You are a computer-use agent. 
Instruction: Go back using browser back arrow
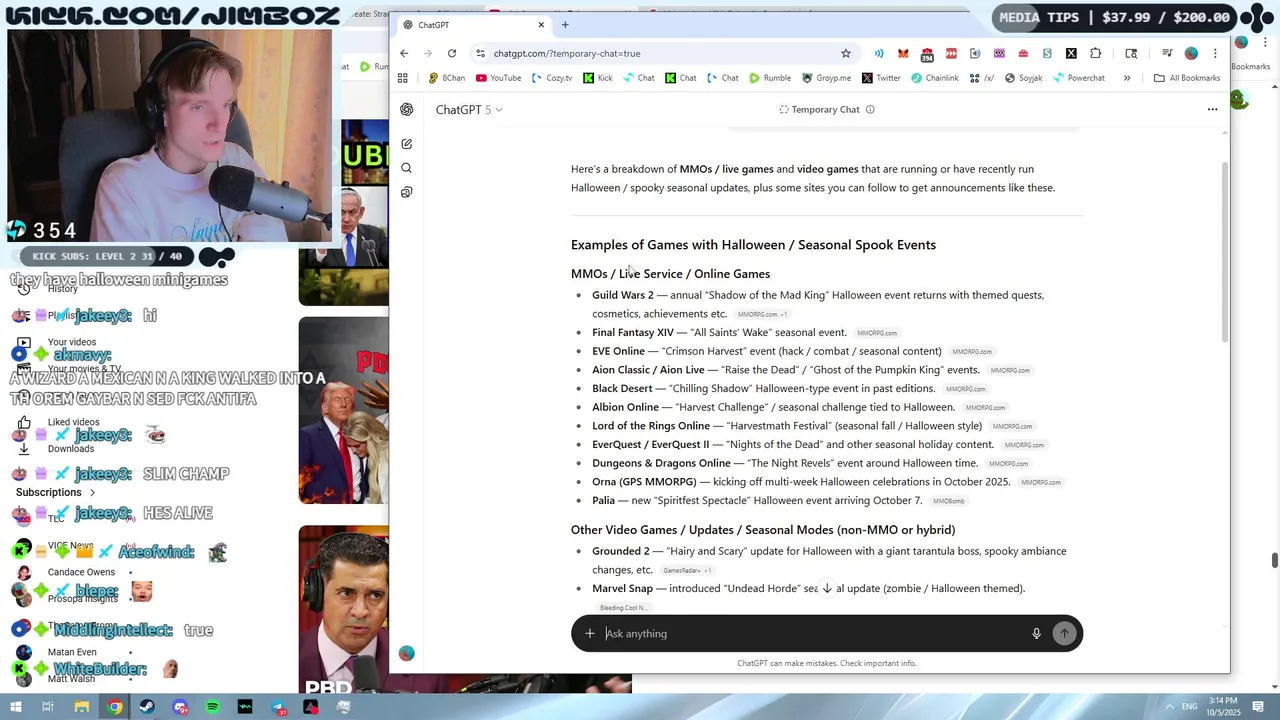[404, 53]
